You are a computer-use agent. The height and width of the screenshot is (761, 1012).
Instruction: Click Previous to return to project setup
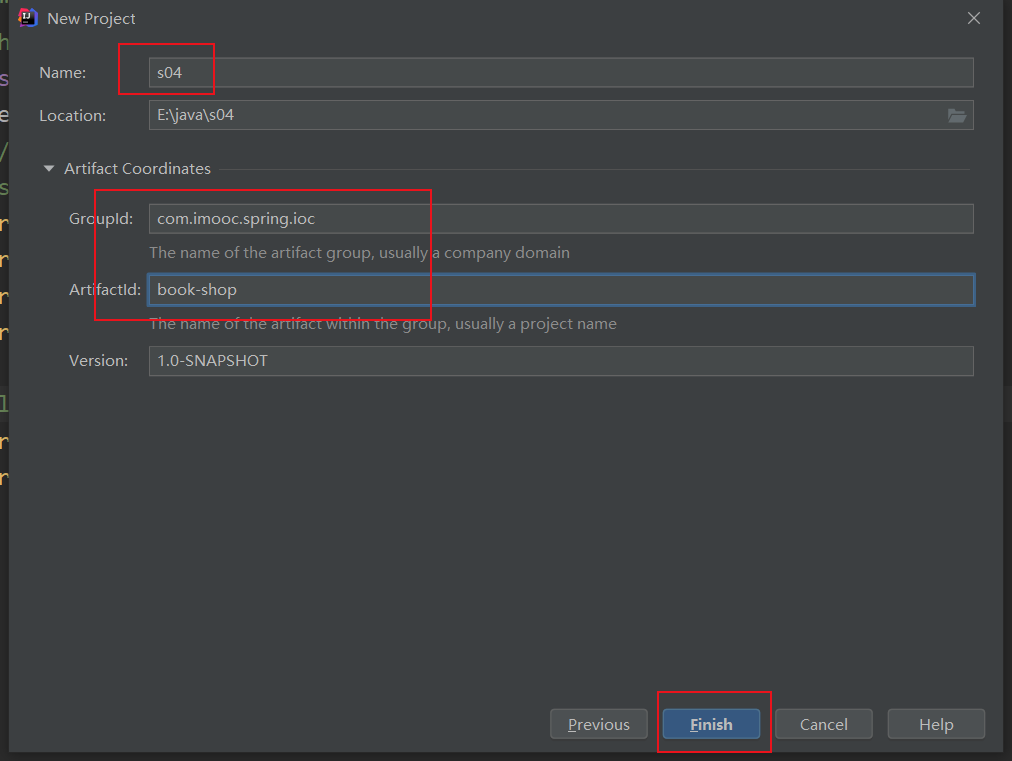click(598, 724)
